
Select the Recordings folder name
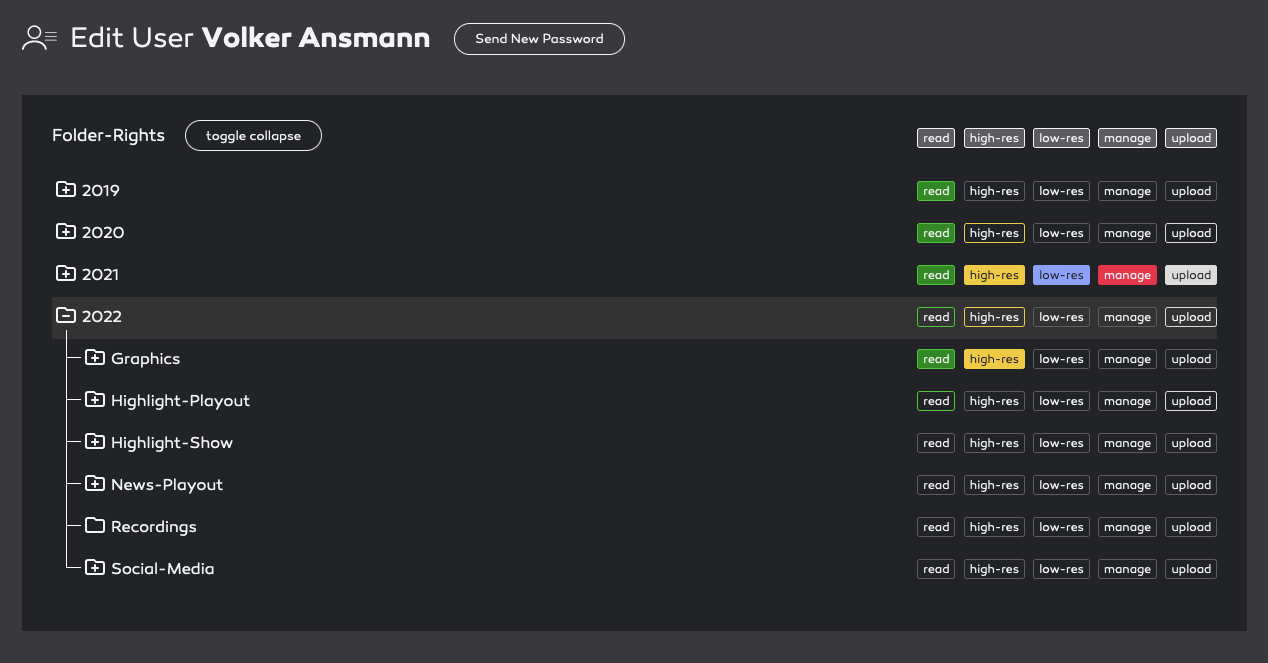pos(154,526)
